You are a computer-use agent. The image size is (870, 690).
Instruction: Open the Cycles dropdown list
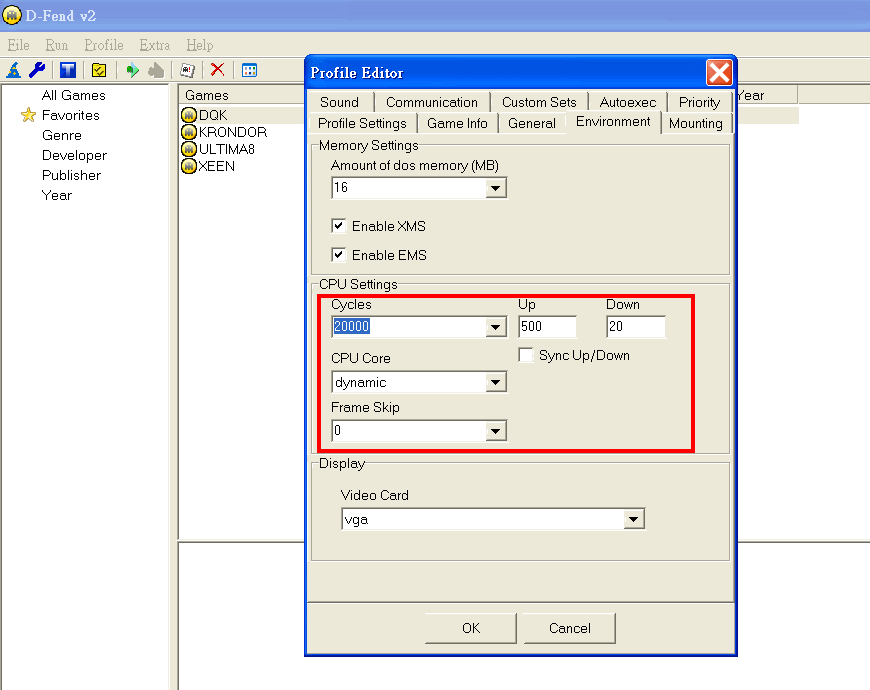click(496, 328)
